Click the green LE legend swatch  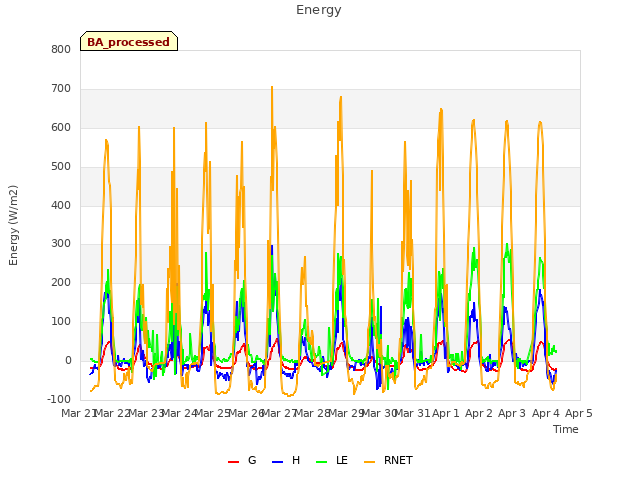(x=322, y=462)
